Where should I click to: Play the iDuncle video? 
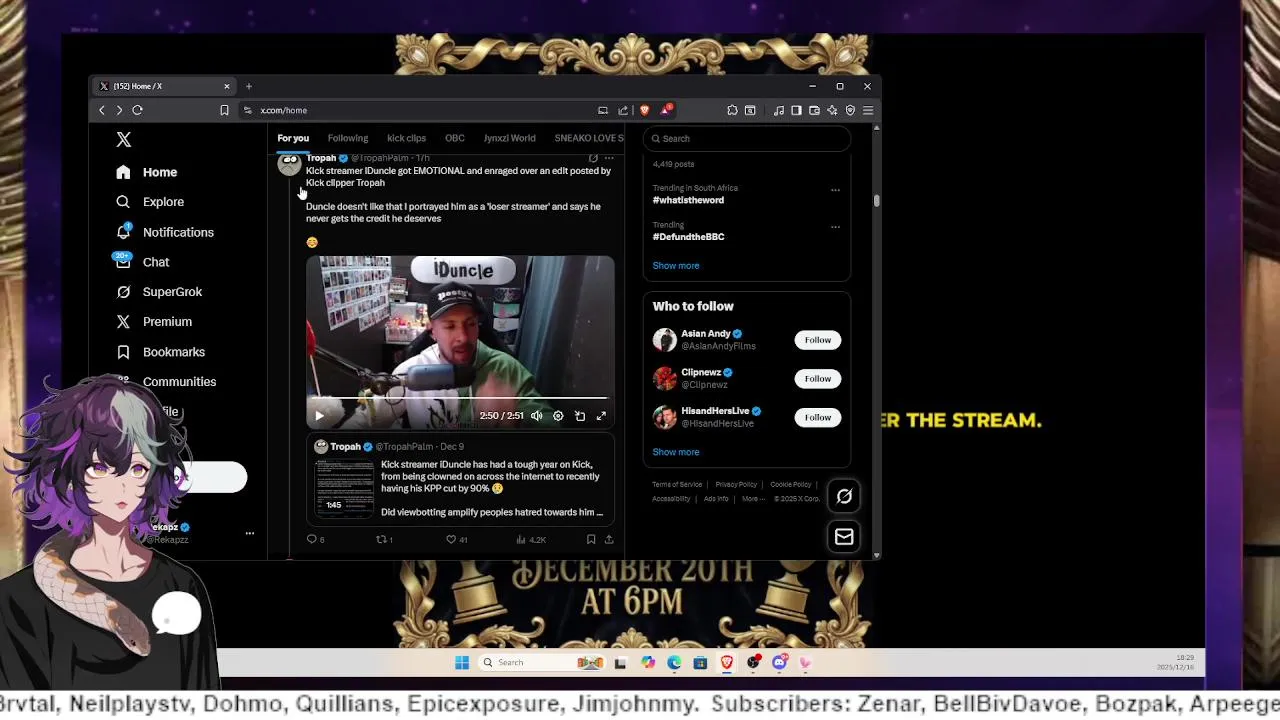tap(319, 416)
